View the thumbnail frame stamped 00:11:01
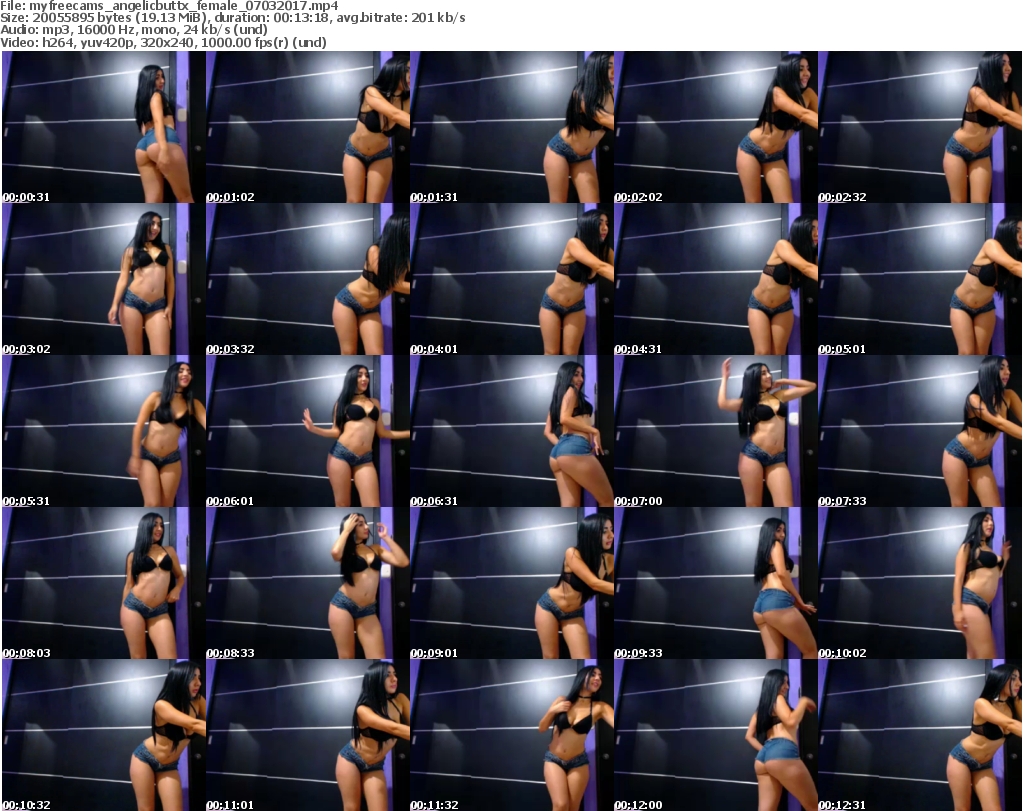 [x=308, y=735]
